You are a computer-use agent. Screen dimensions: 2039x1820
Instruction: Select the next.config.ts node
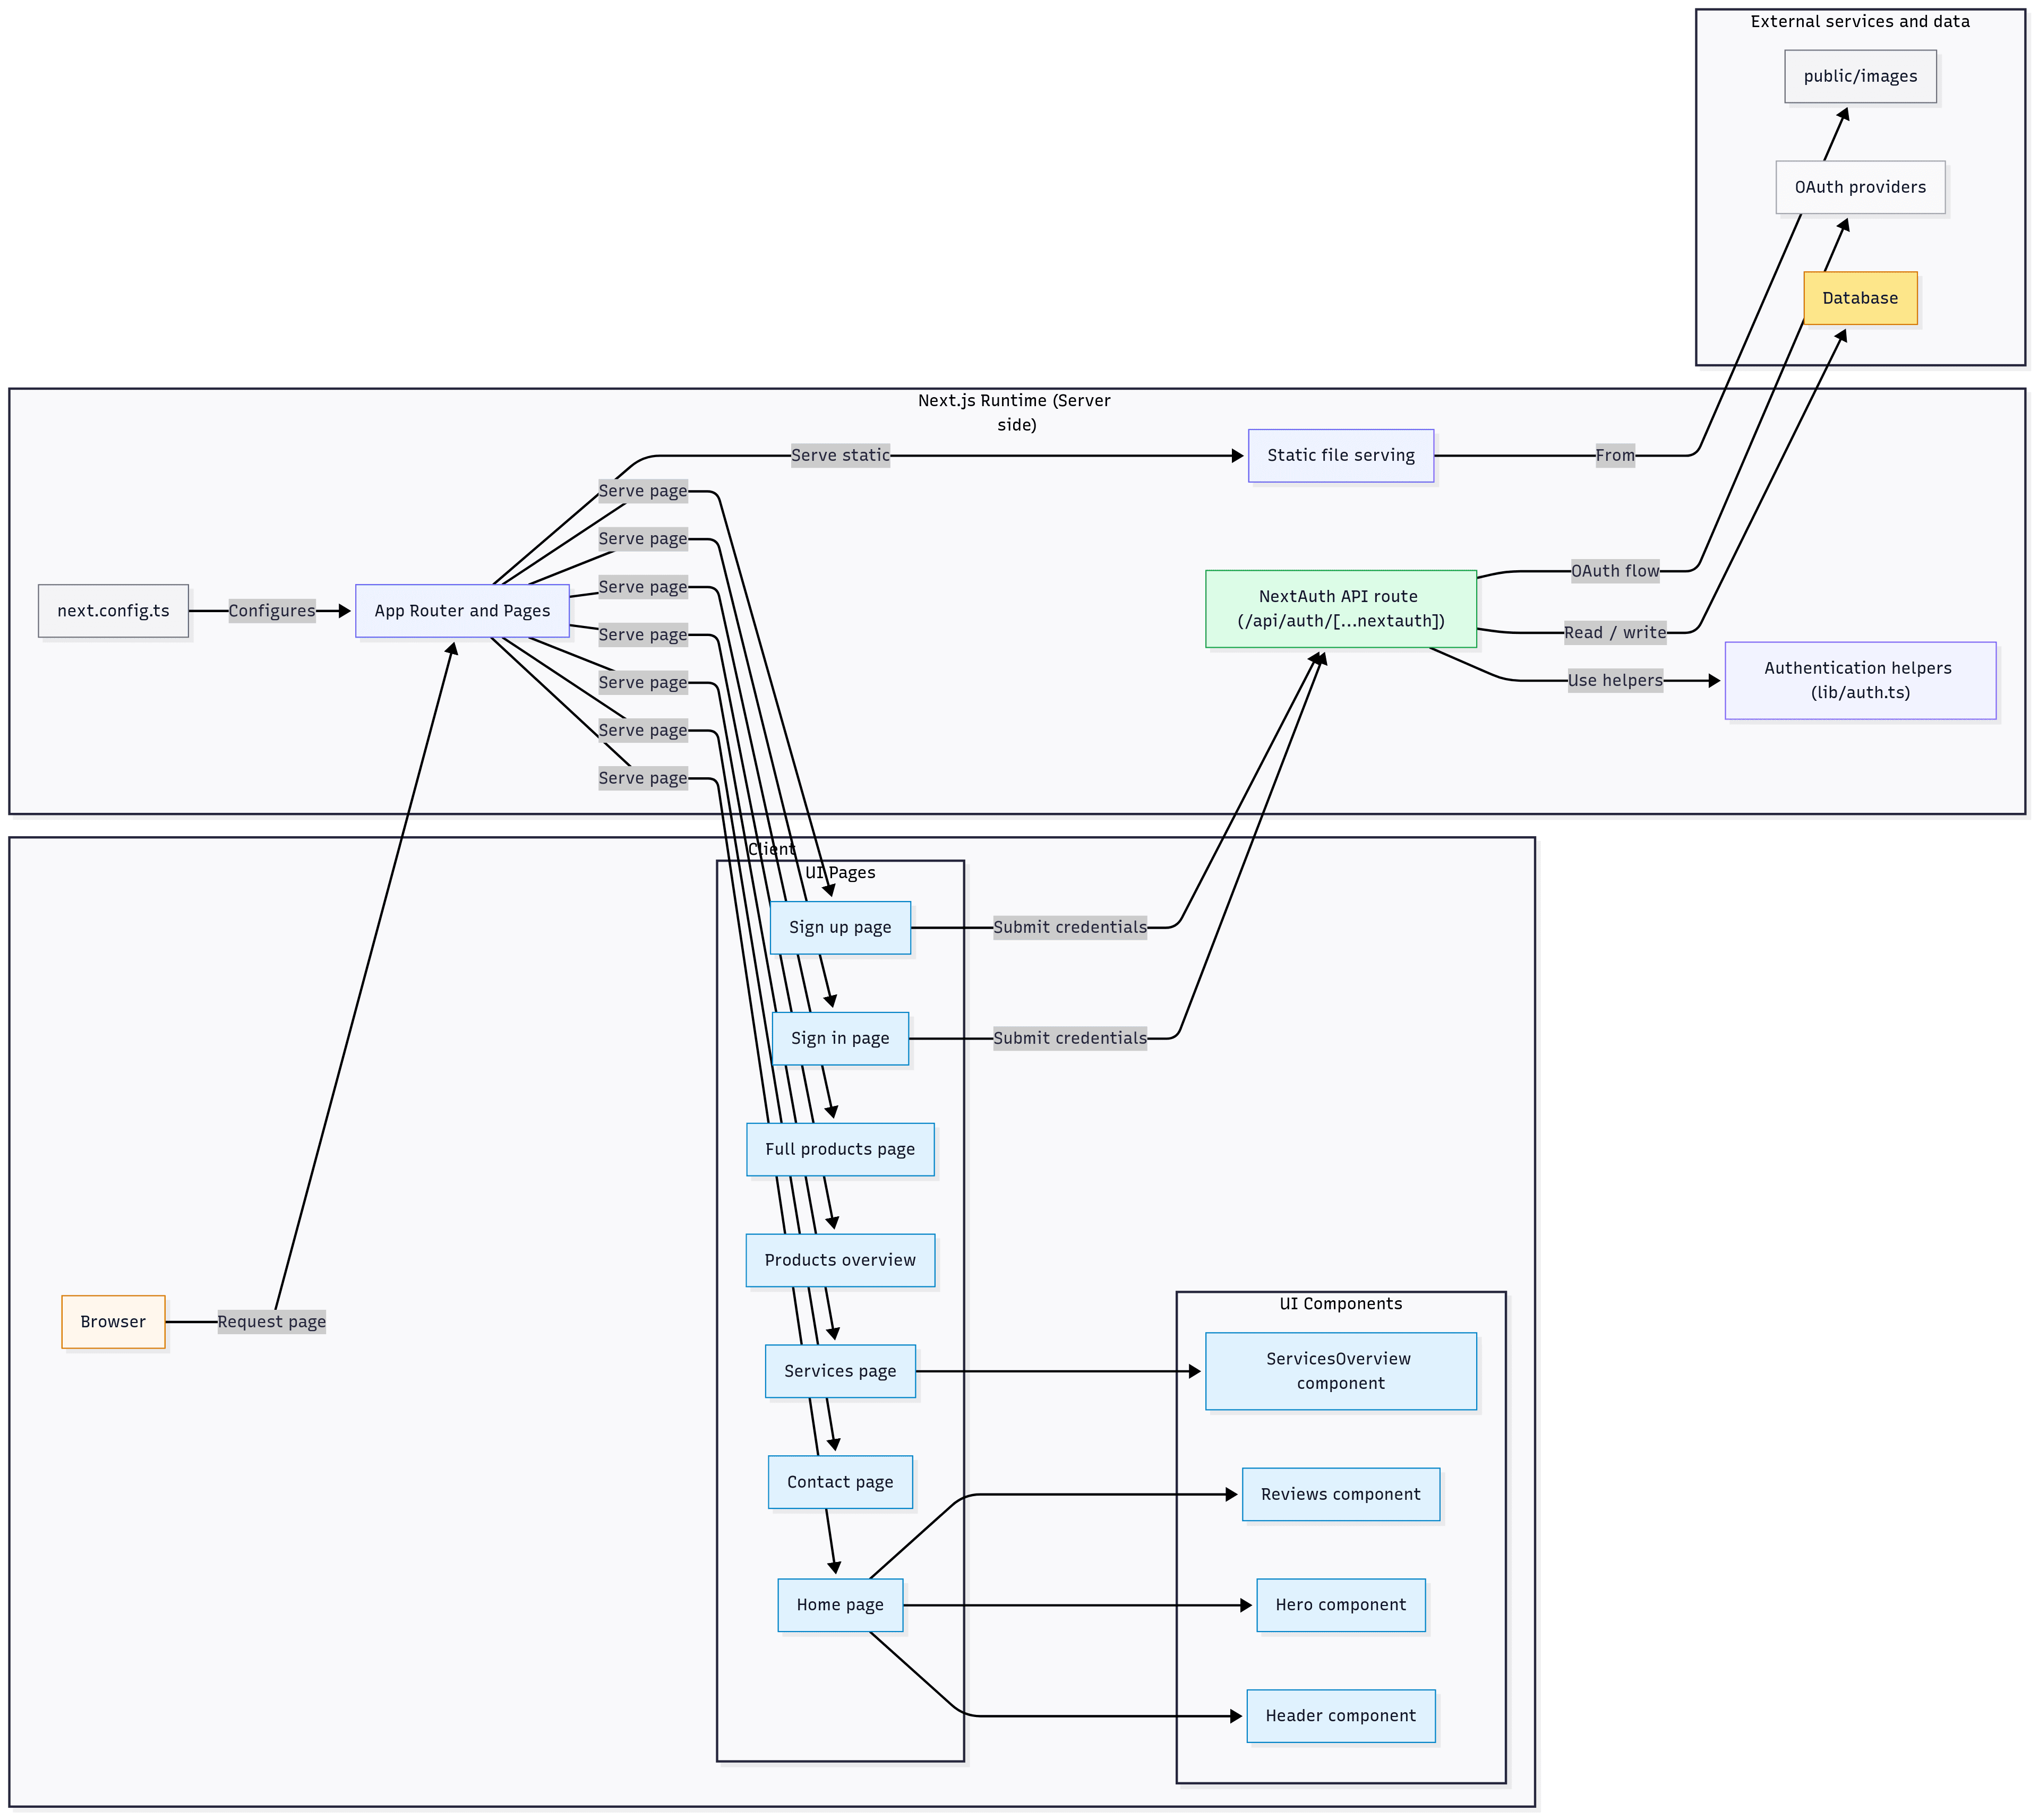tap(113, 610)
